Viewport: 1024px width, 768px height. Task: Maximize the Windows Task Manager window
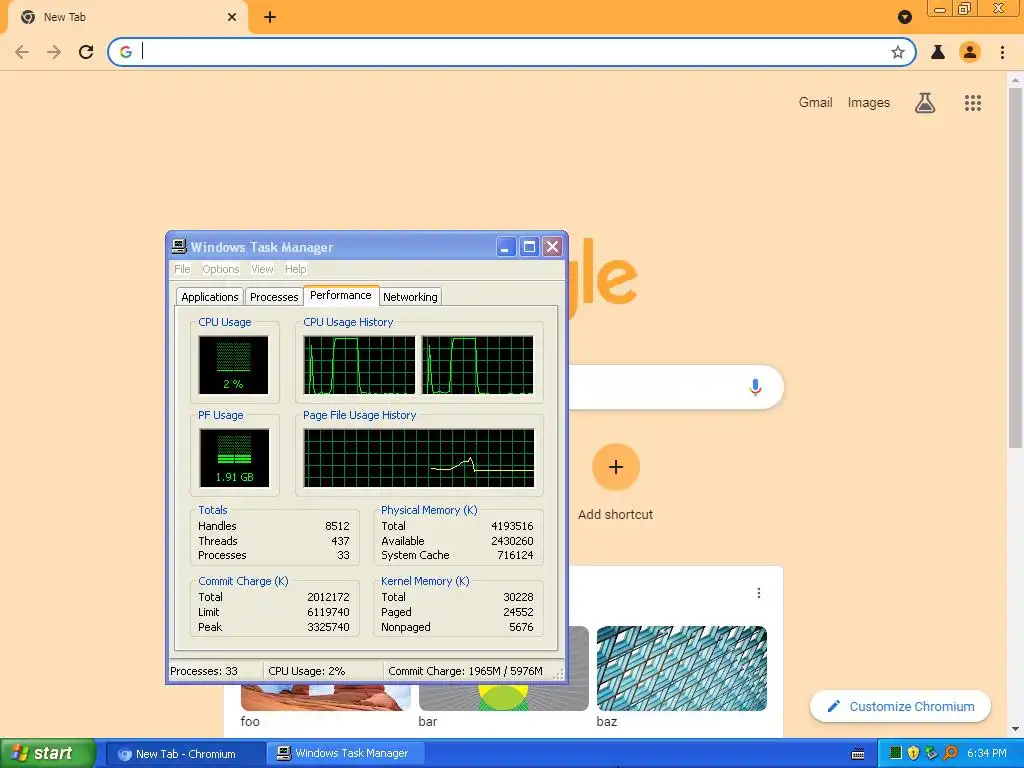[529, 247]
